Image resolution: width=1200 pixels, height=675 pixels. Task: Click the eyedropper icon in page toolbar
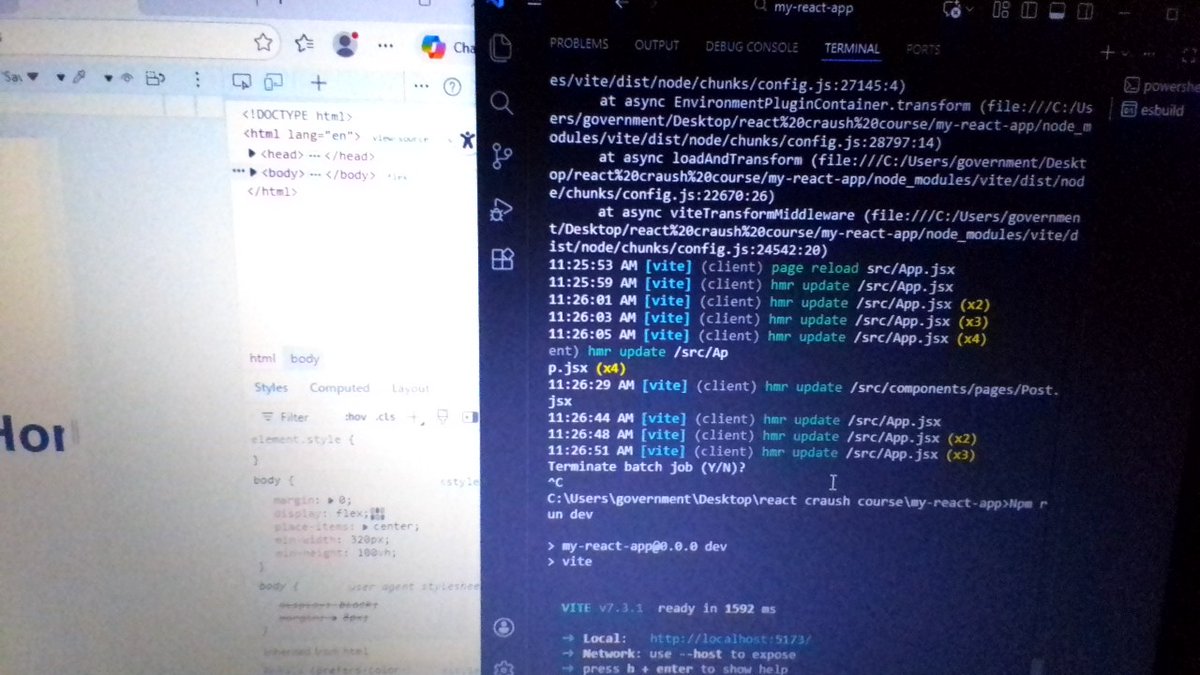[79, 77]
